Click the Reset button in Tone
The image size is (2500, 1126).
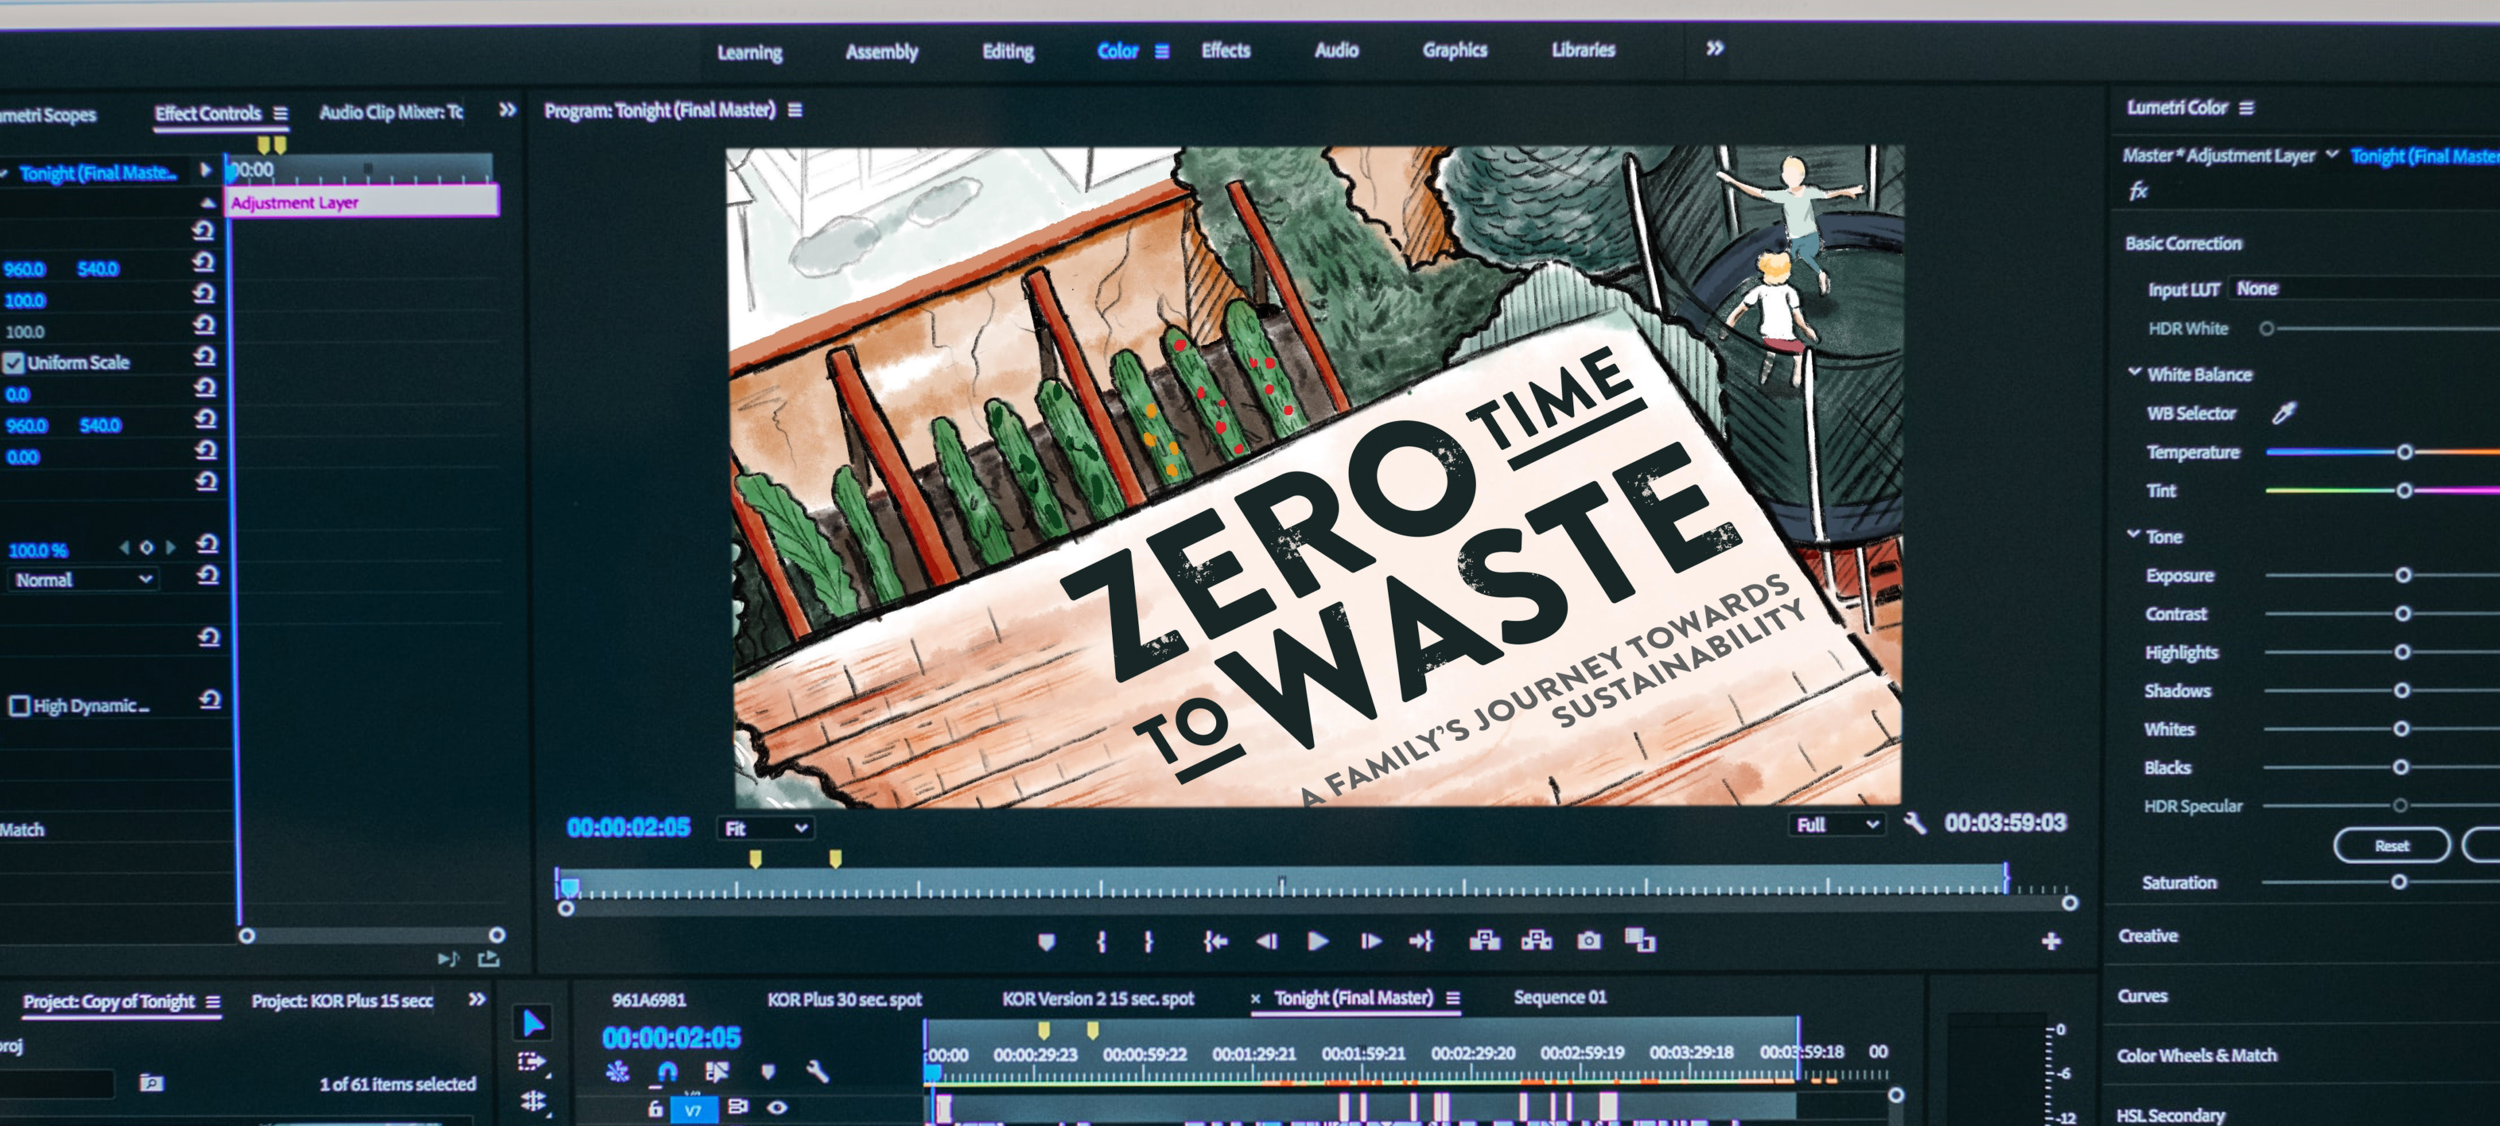coord(2391,846)
